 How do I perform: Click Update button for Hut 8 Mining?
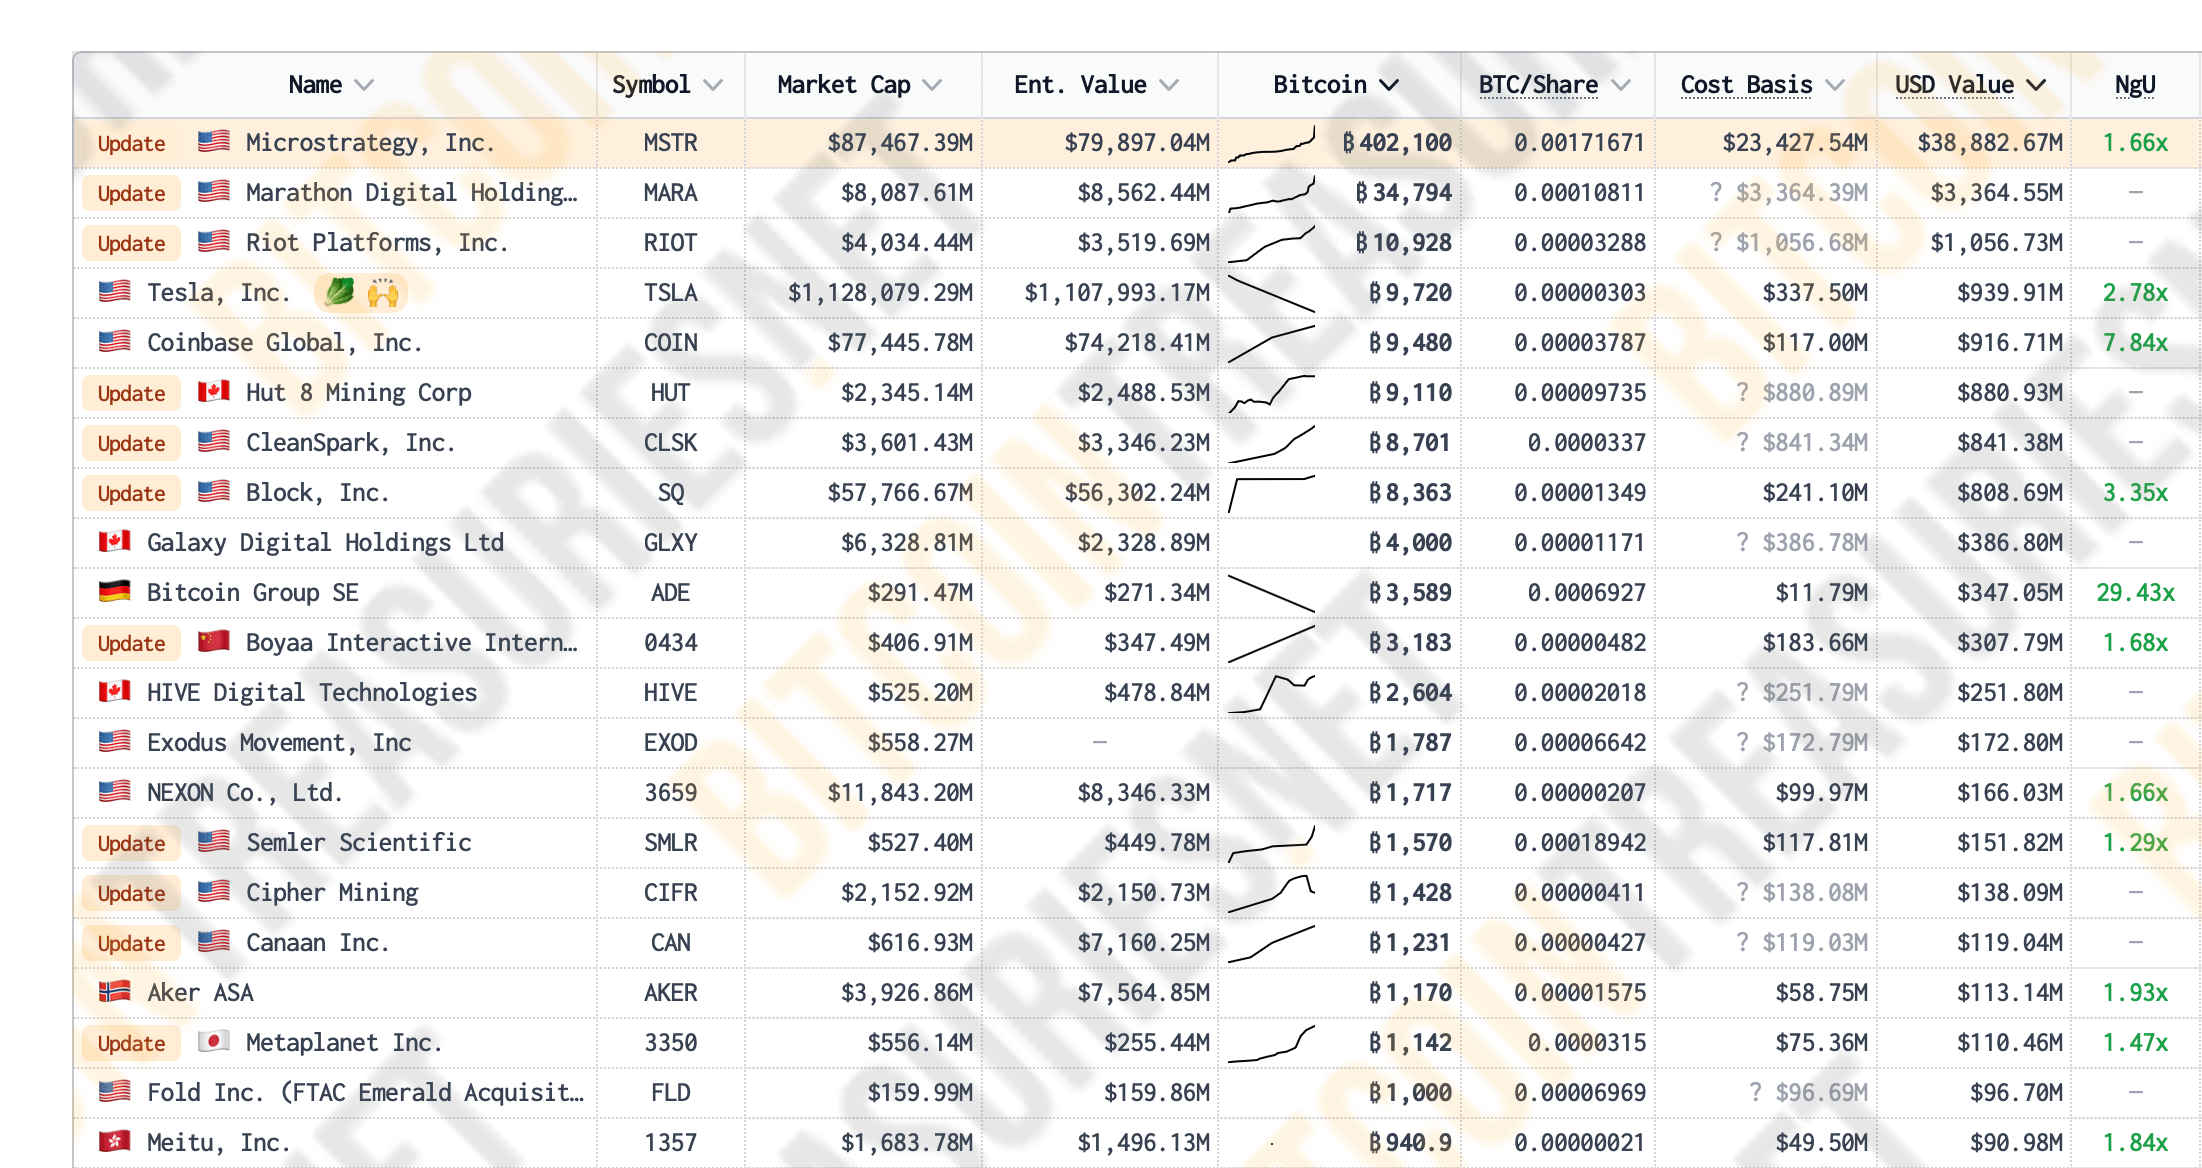click(131, 393)
